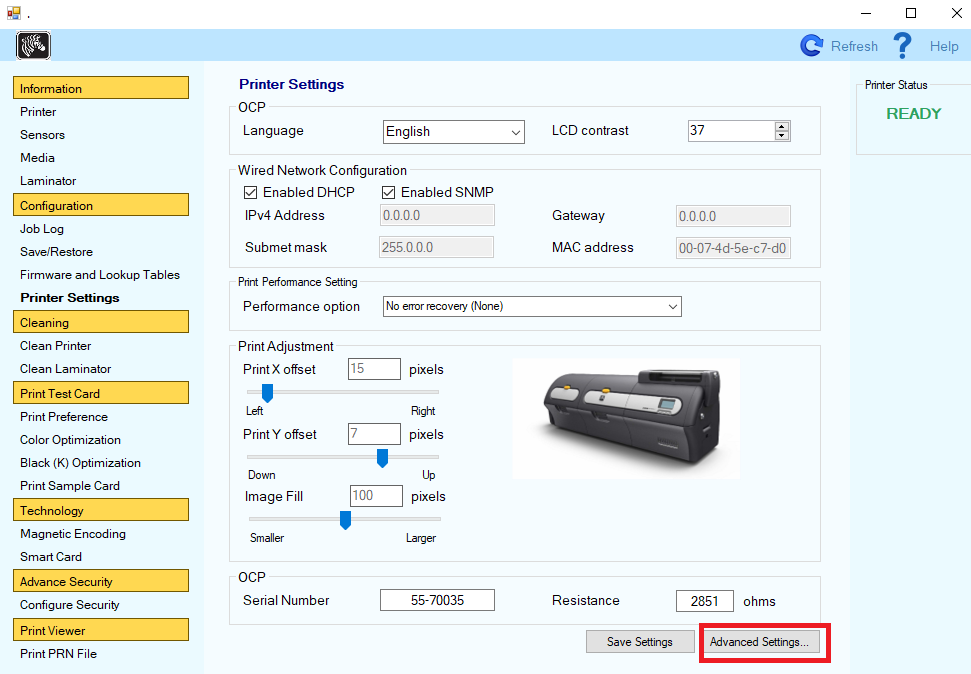Open the Job Log page

click(41, 228)
